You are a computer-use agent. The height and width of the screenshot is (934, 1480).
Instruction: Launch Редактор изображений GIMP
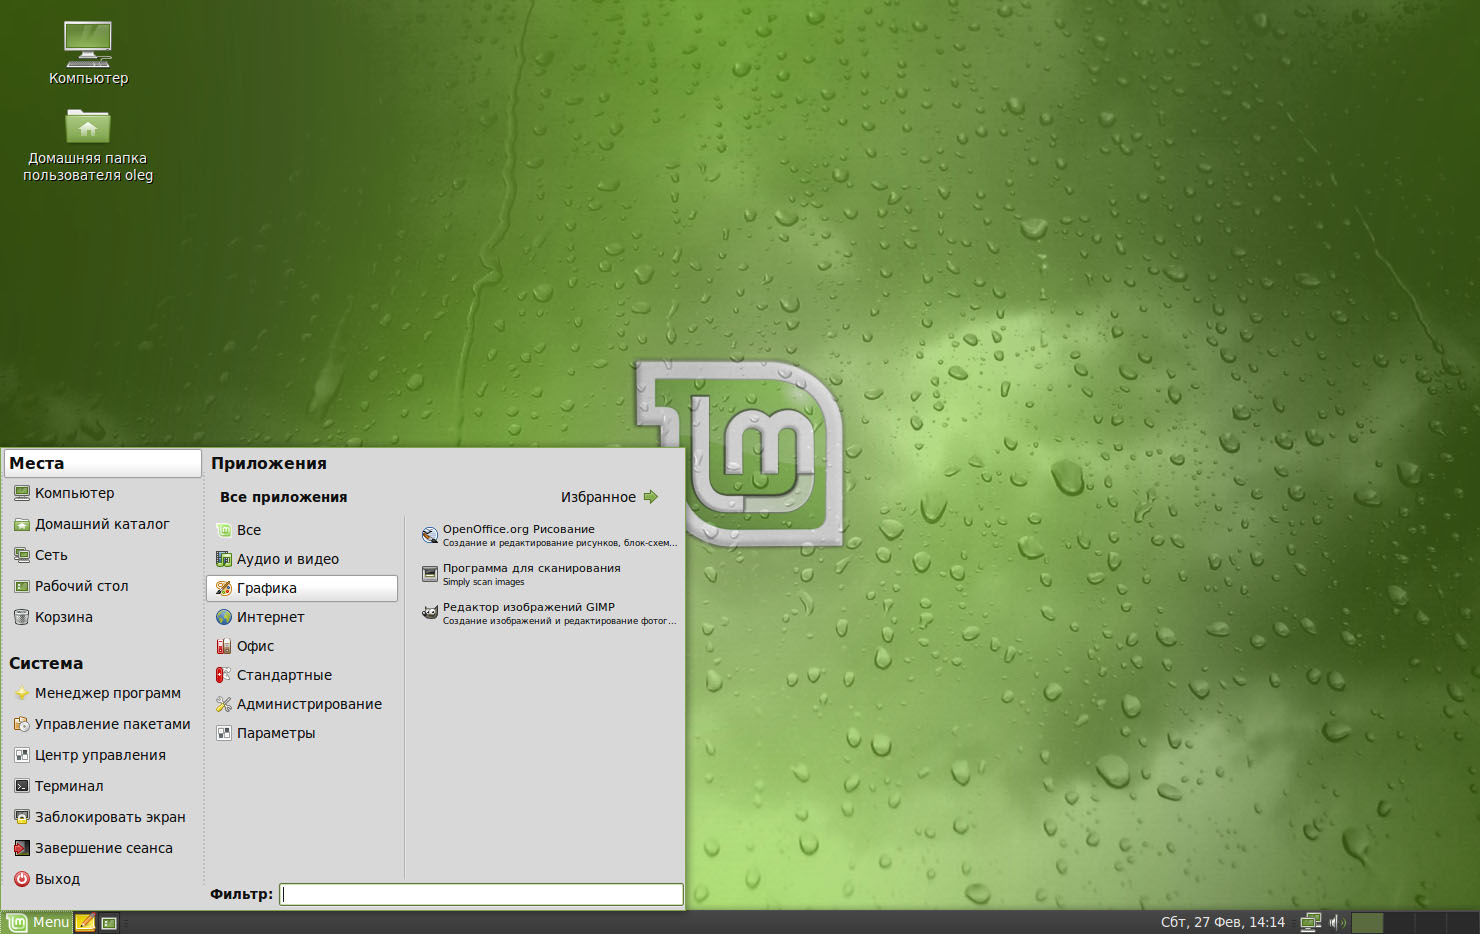548,614
